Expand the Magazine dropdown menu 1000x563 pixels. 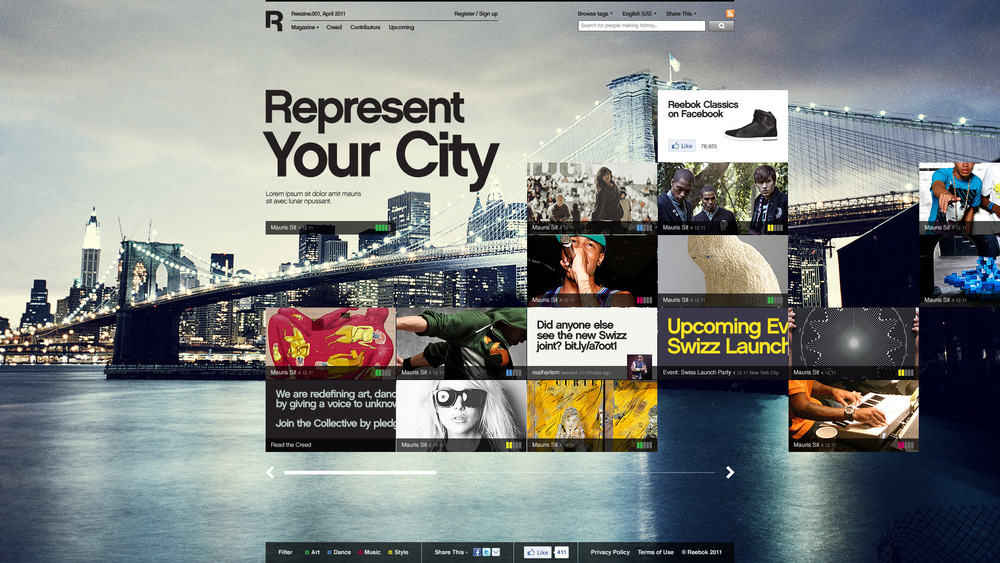pyautogui.click(x=304, y=27)
